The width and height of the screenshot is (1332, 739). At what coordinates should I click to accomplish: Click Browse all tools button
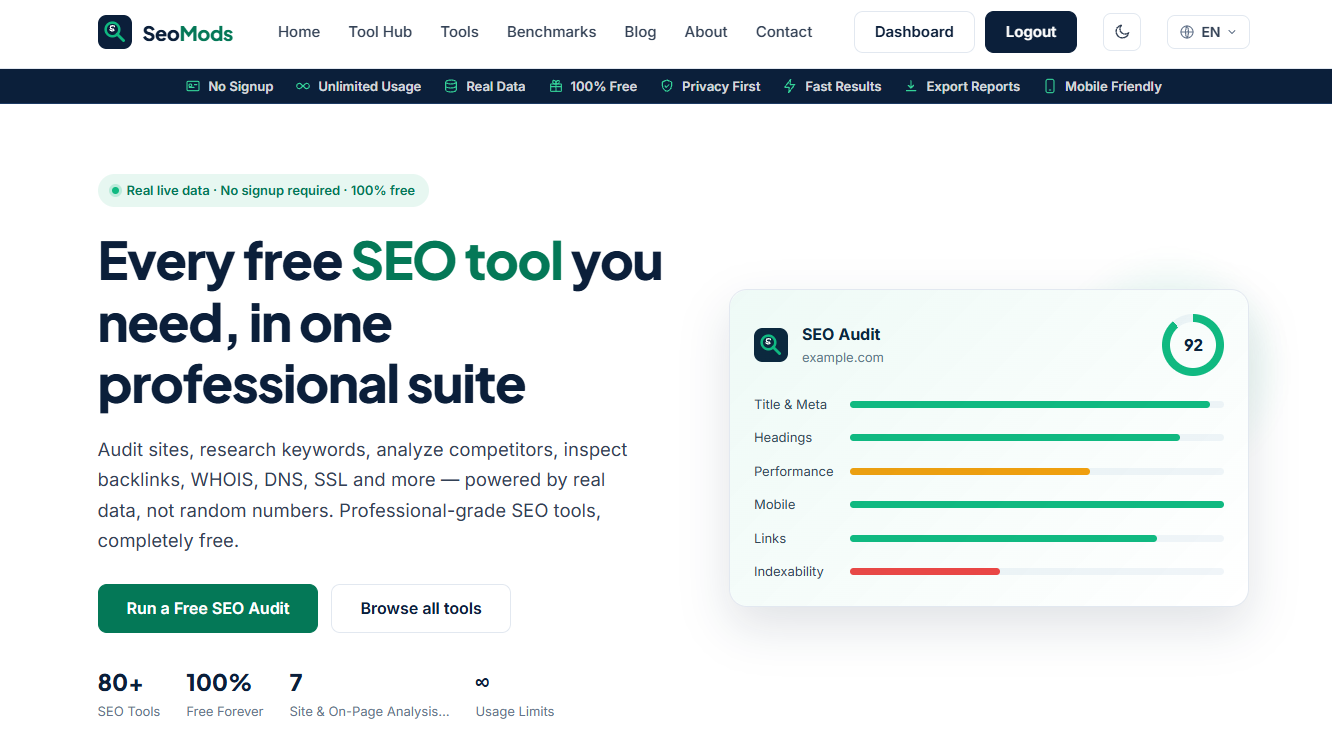click(421, 608)
